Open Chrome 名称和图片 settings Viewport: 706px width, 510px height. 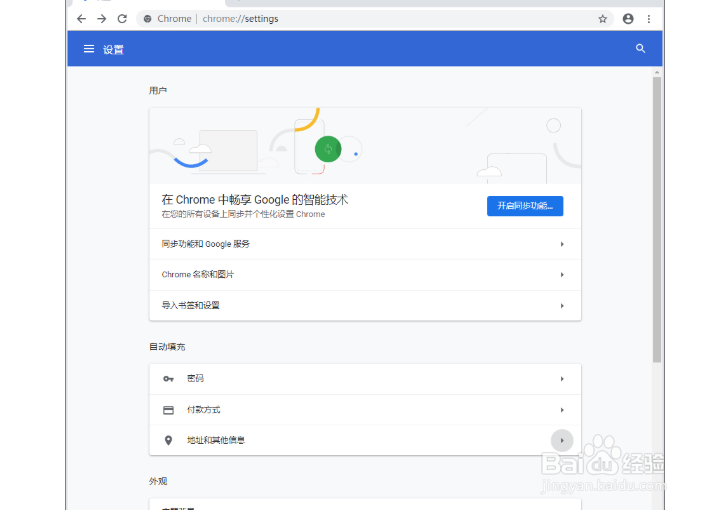pyautogui.click(x=365, y=275)
